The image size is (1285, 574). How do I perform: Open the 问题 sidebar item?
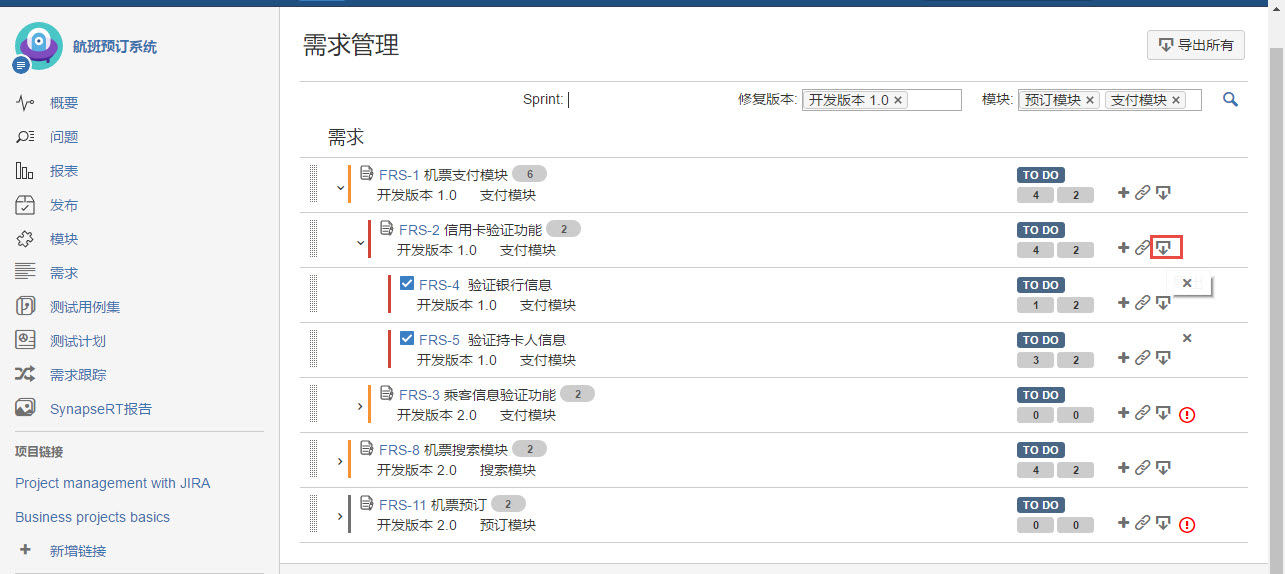pos(64,137)
